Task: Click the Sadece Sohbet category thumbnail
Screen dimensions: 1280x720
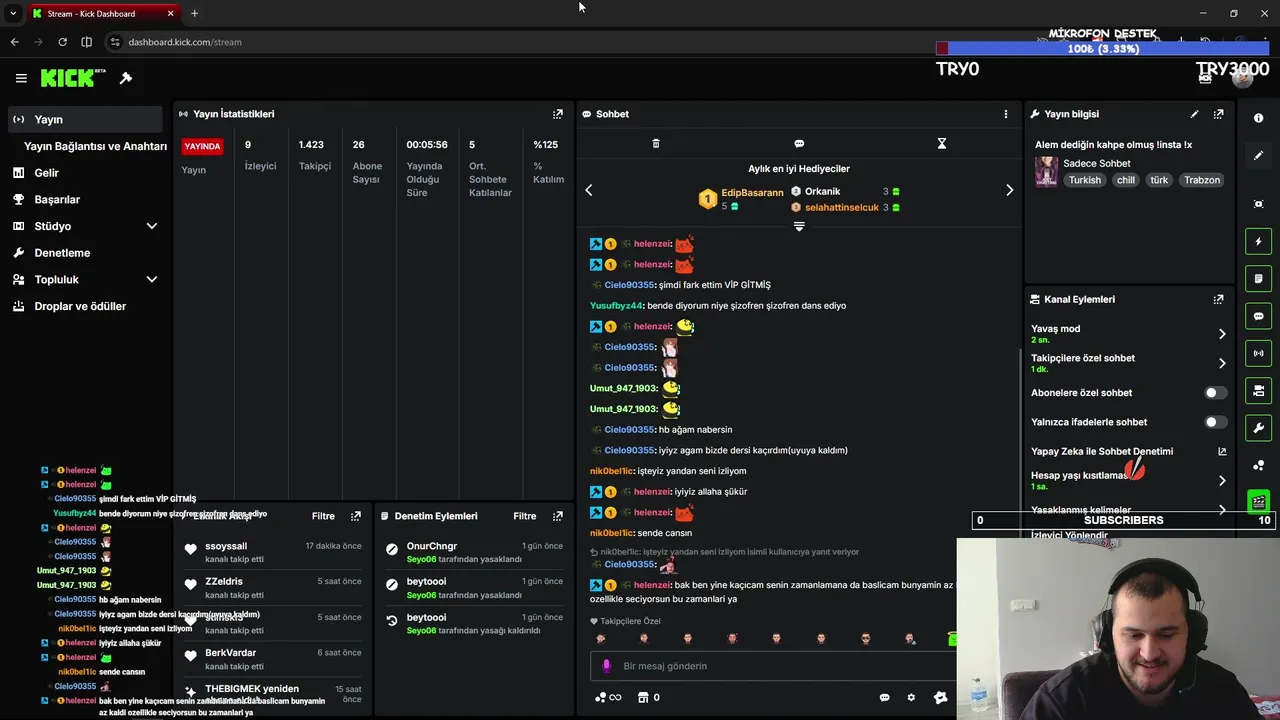Action: click(1046, 171)
